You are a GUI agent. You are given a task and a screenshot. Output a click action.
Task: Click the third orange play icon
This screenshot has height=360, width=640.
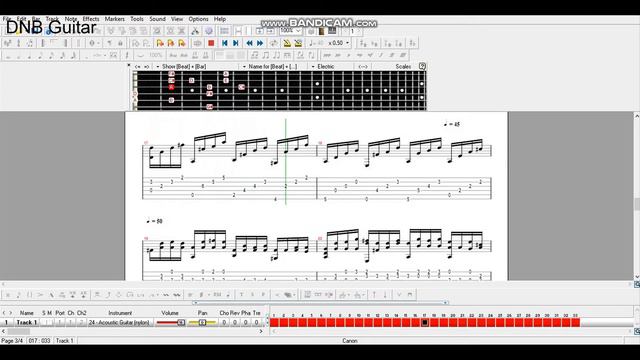click(182, 43)
